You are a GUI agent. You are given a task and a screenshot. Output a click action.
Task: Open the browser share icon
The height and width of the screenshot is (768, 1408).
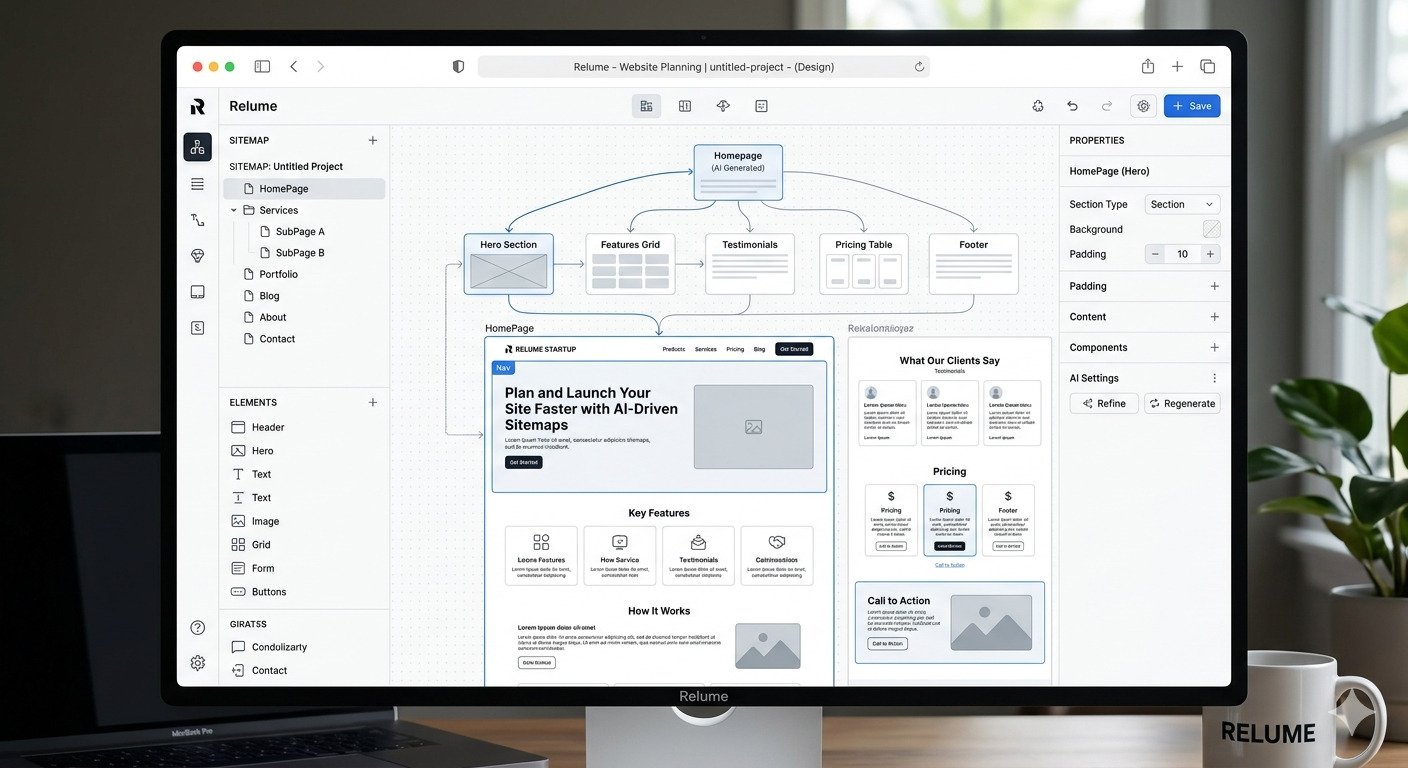[1148, 66]
